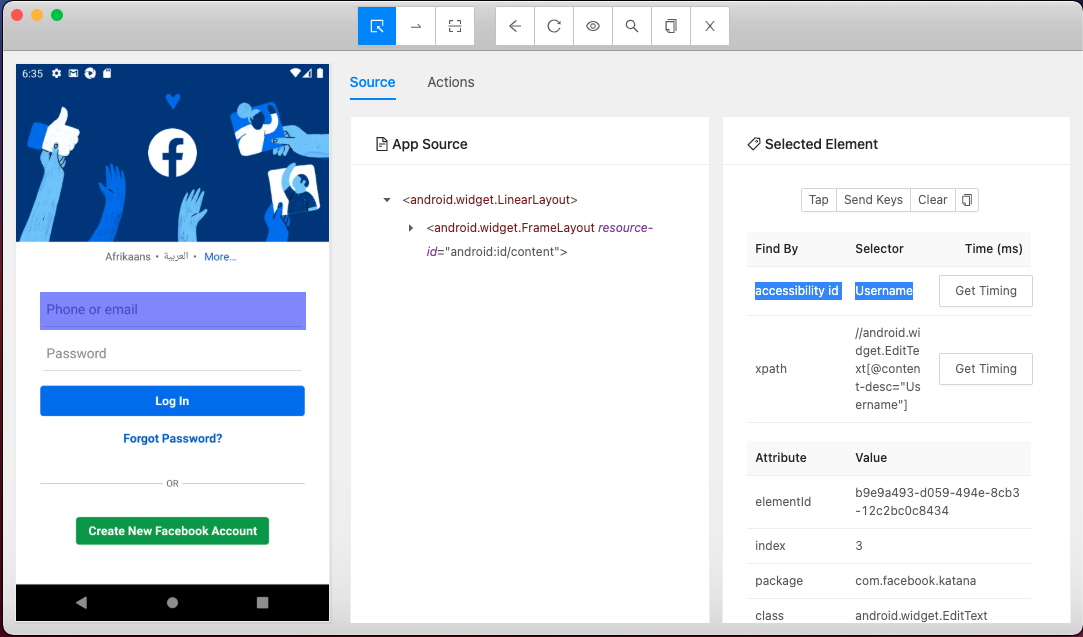
Task: Expand the android.widget.FrameLayout node
Action: [411, 228]
